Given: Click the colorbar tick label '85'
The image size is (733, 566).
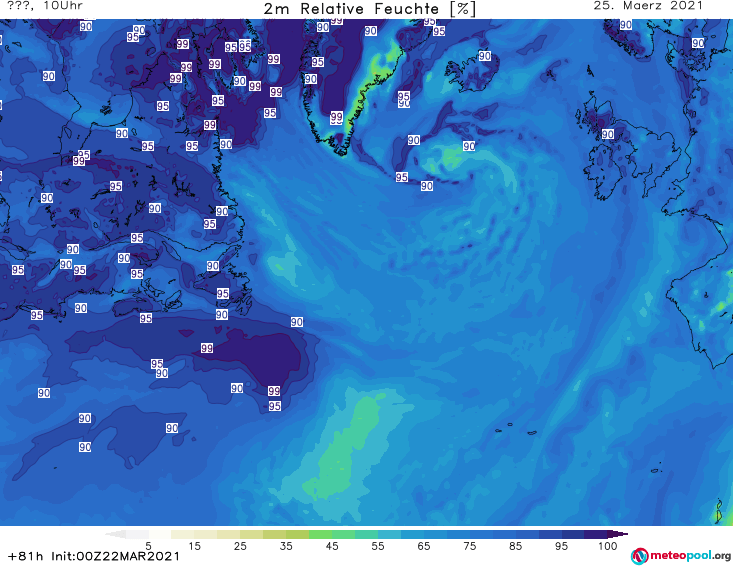Looking at the screenshot, I should point(515,546).
